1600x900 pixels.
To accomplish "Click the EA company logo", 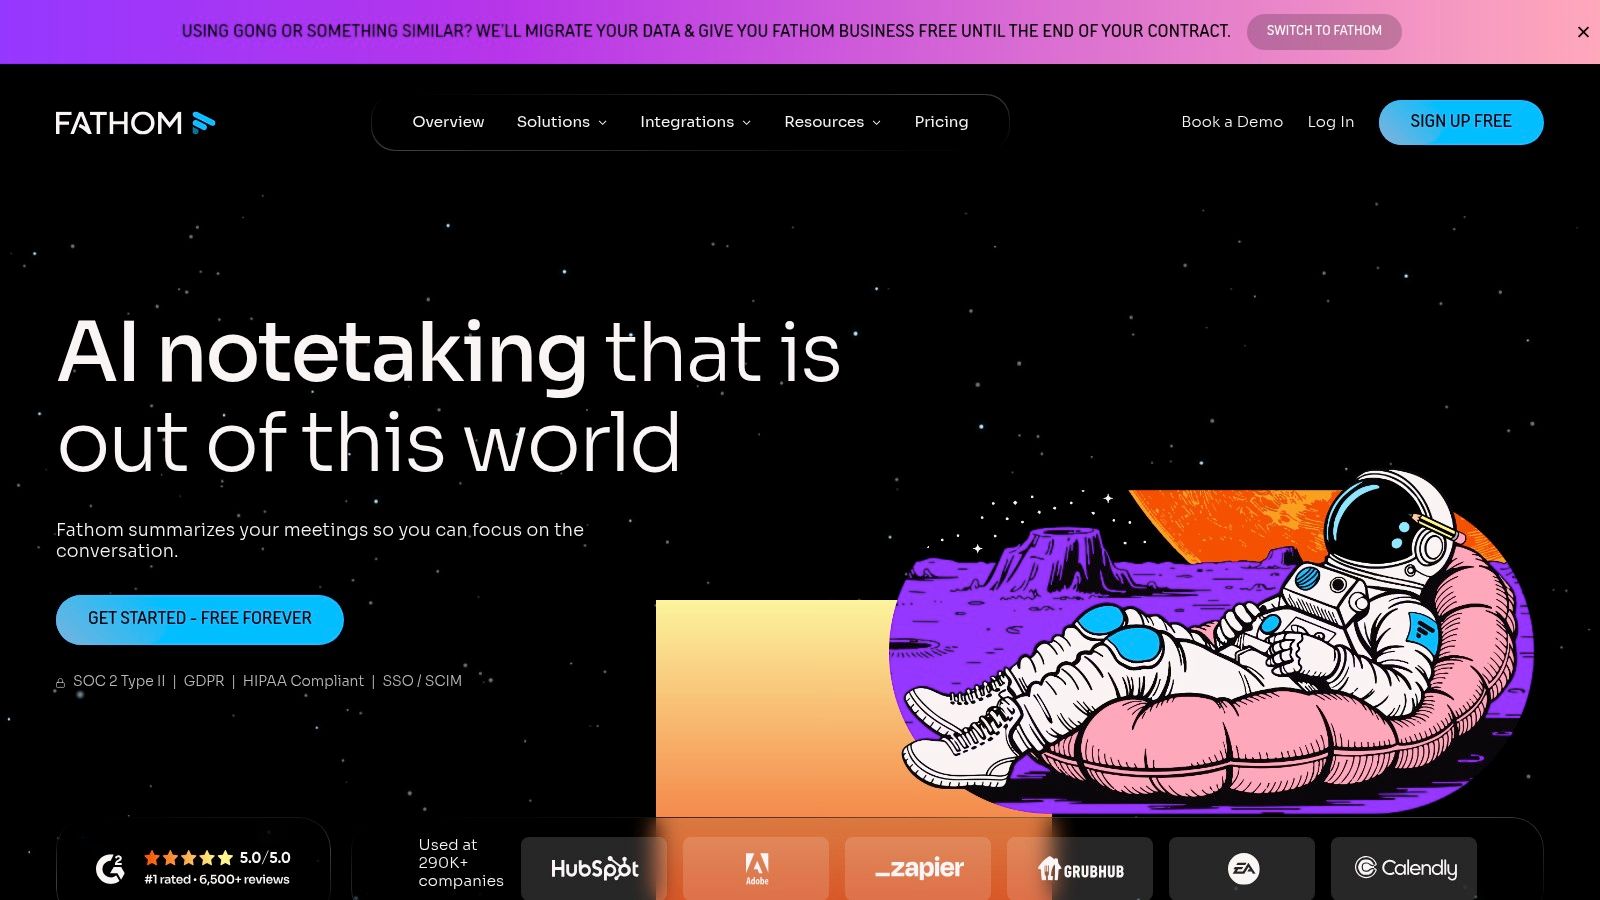I will coord(1243,868).
